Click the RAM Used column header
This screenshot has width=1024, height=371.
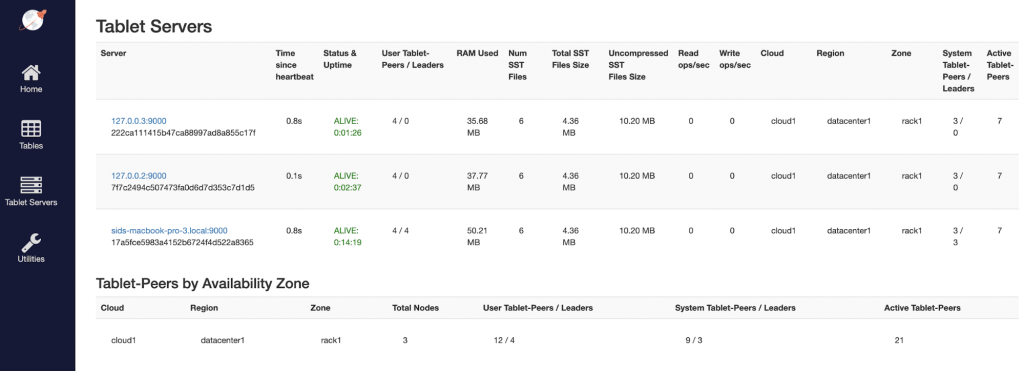click(477, 54)
